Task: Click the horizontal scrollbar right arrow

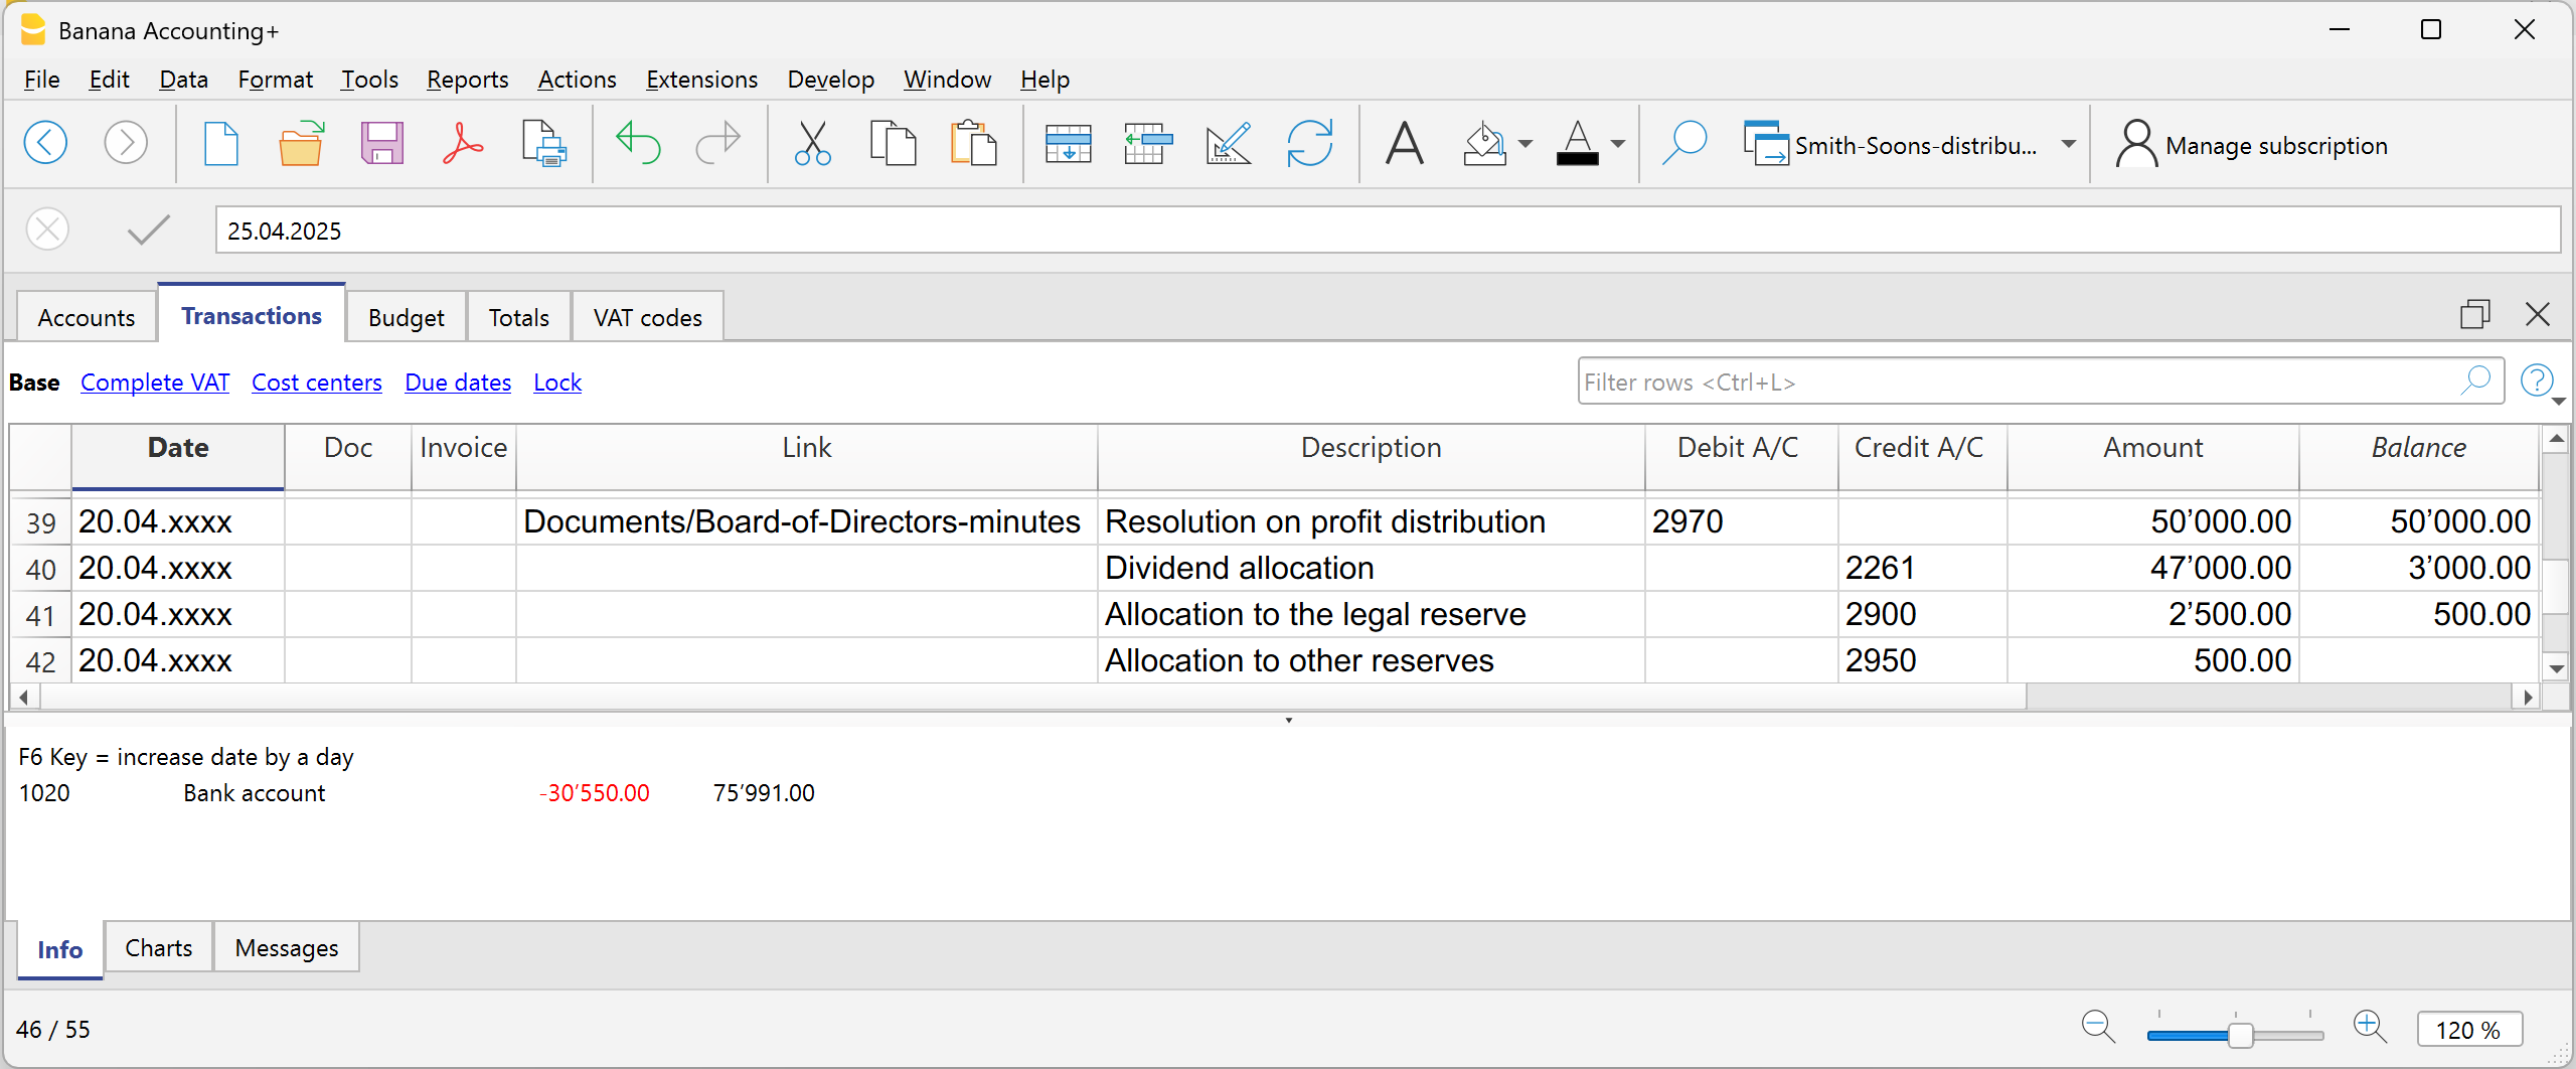Action: pyautogui.click(x=2527, y=696)
